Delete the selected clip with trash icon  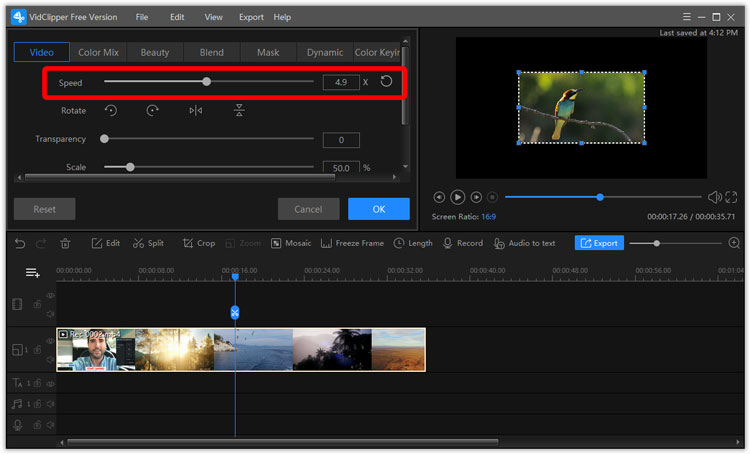66,244
